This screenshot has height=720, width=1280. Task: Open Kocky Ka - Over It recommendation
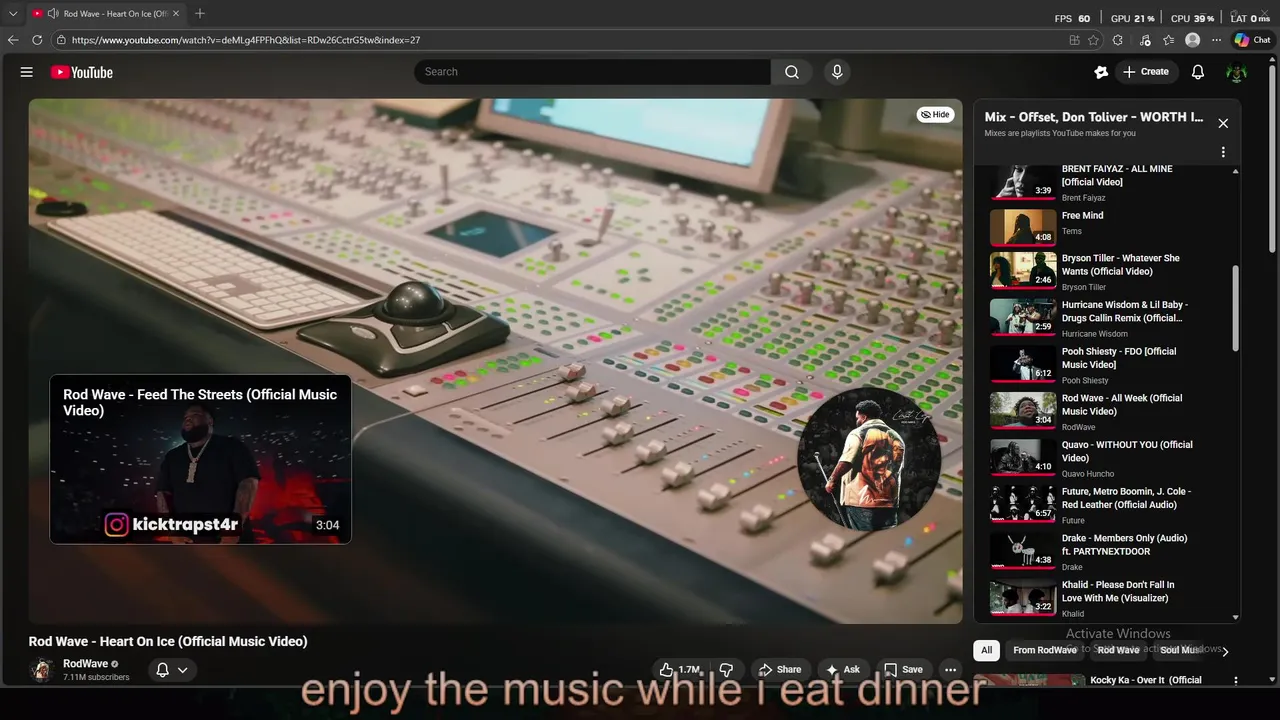1145,680
